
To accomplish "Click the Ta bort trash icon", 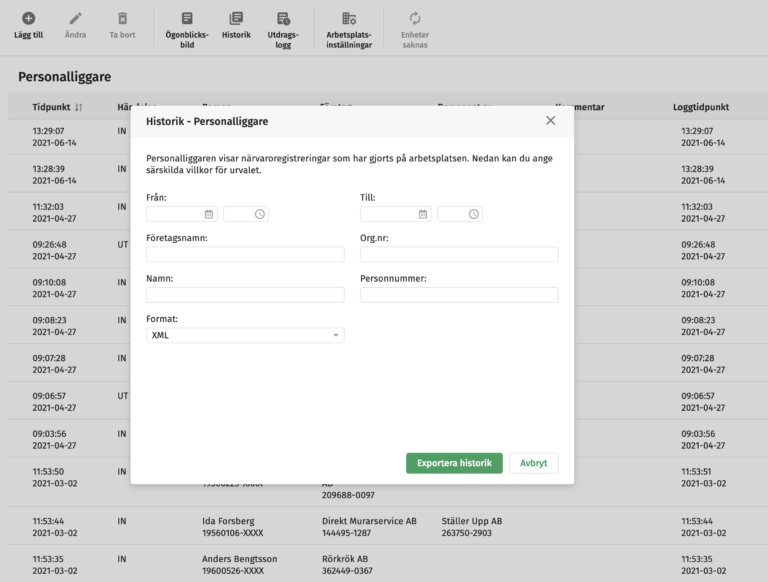I will pyautogui.click(x=122, y=19).
